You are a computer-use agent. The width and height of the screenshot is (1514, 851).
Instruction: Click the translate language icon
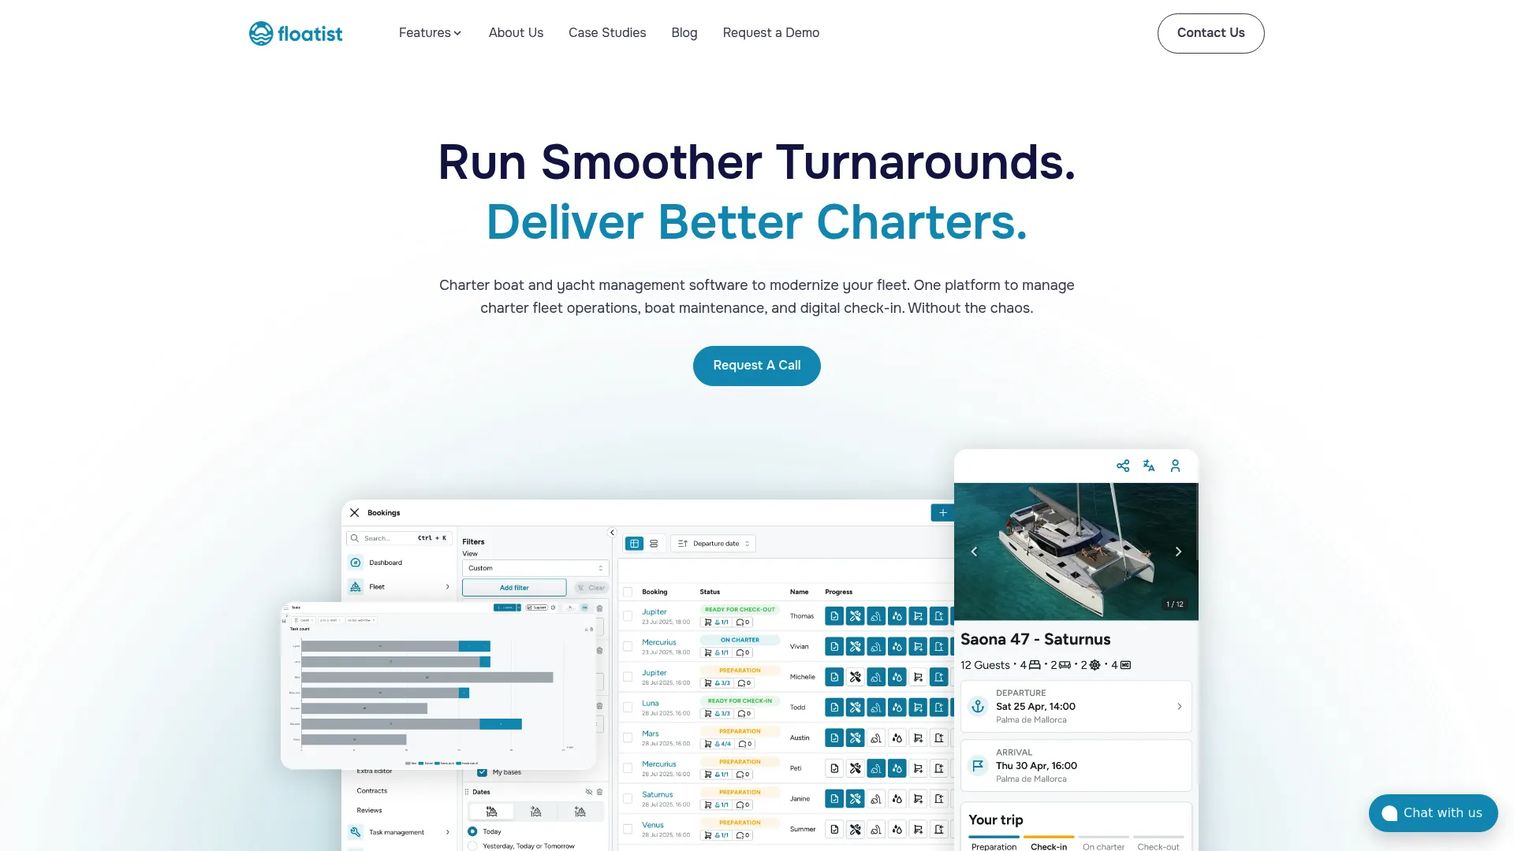[1149, 466]
